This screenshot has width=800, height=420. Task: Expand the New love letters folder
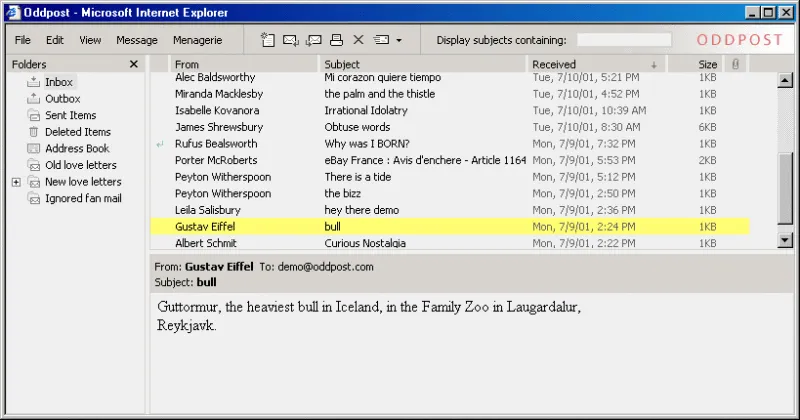(x=16, y=182)
